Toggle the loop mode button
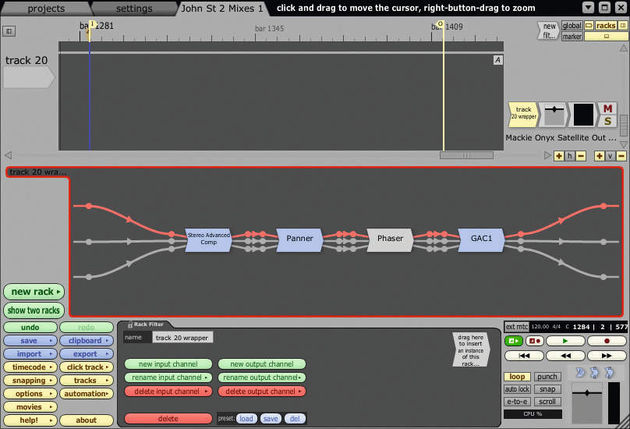 (x=517, y=377)
